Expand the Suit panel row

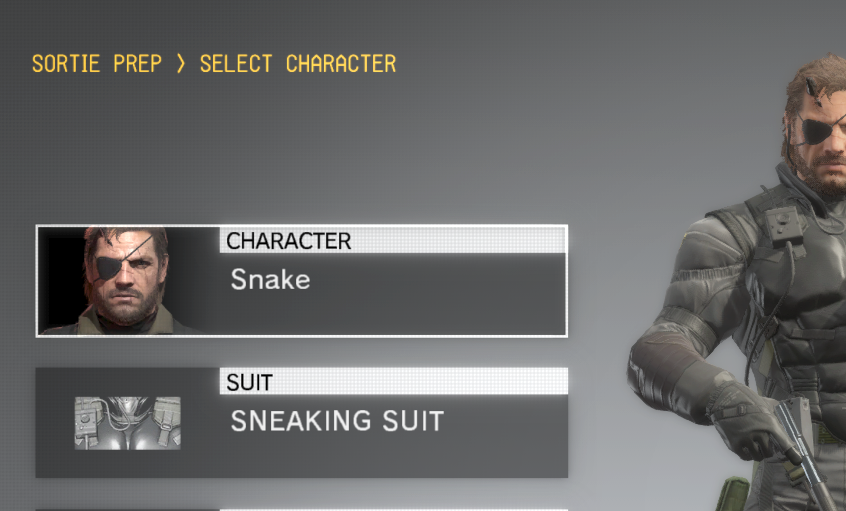click(x=302, y=423)
